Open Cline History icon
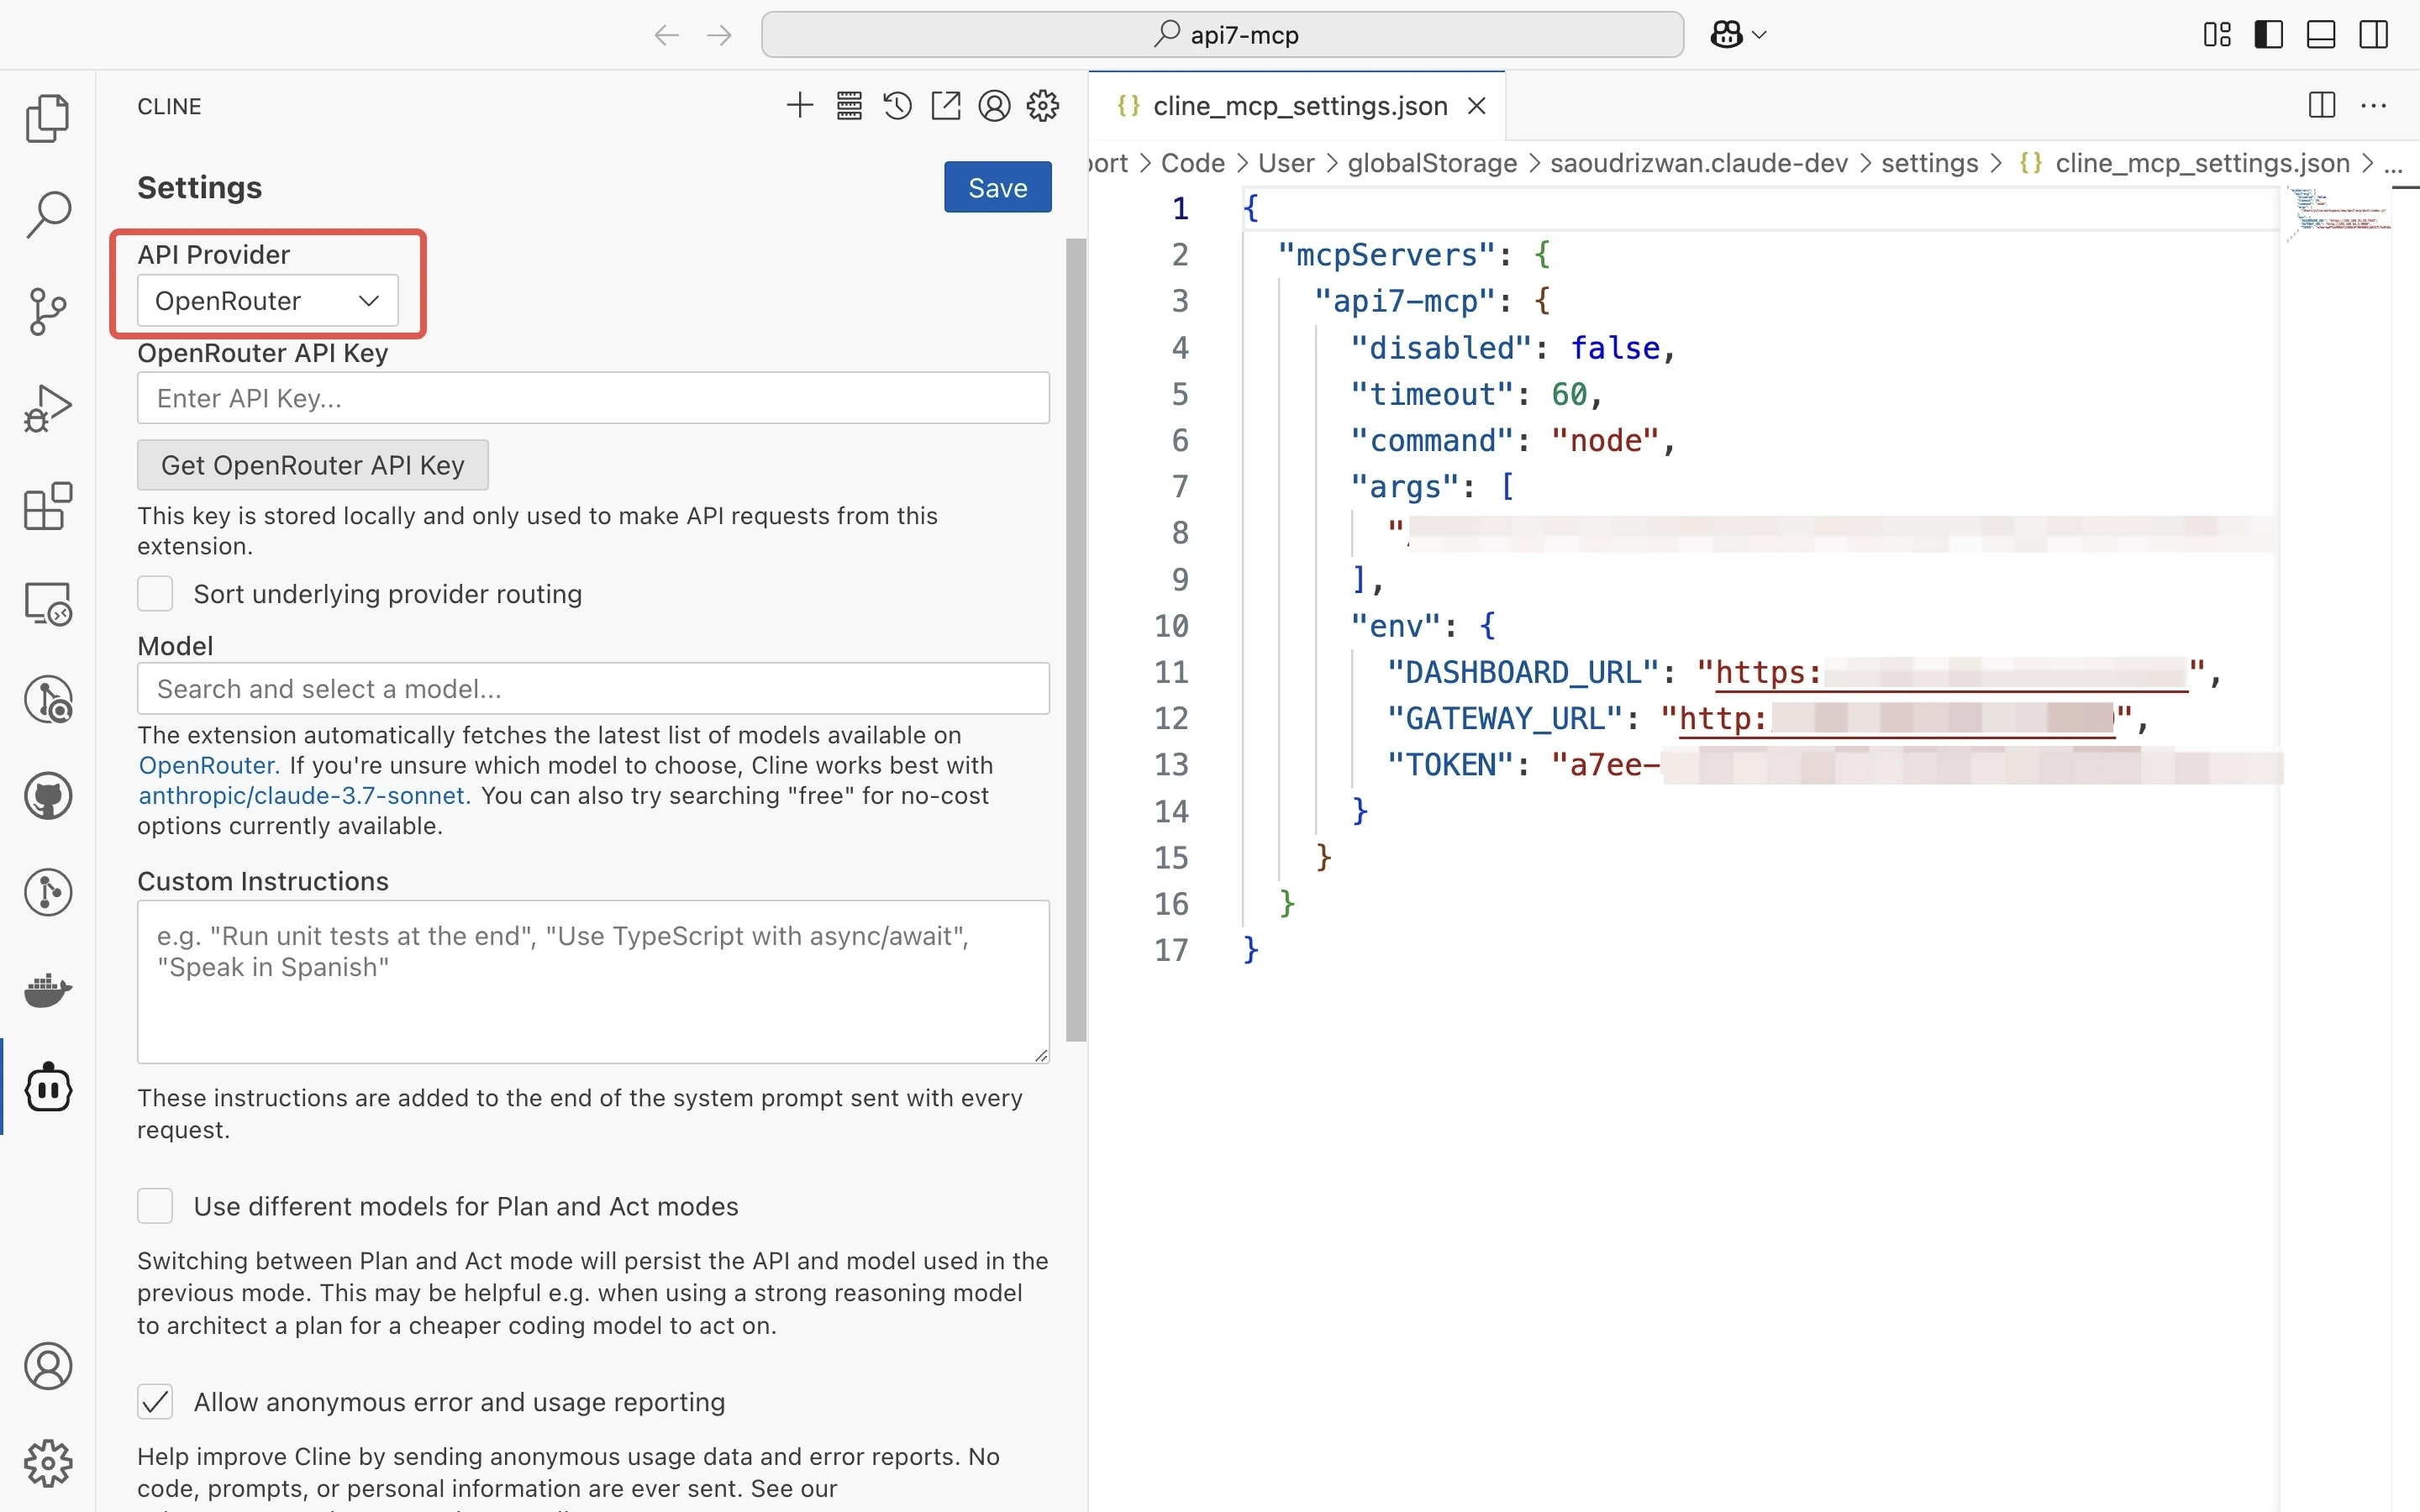The height and width of the screenshot is (1512, 2420). click(x=897, y=106)
